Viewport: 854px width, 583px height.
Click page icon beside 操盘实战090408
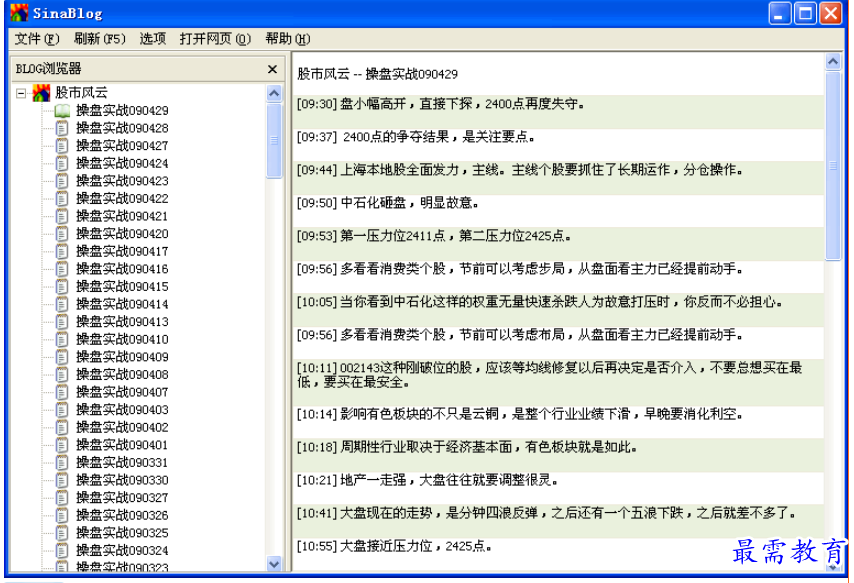(x=62, y=374)
